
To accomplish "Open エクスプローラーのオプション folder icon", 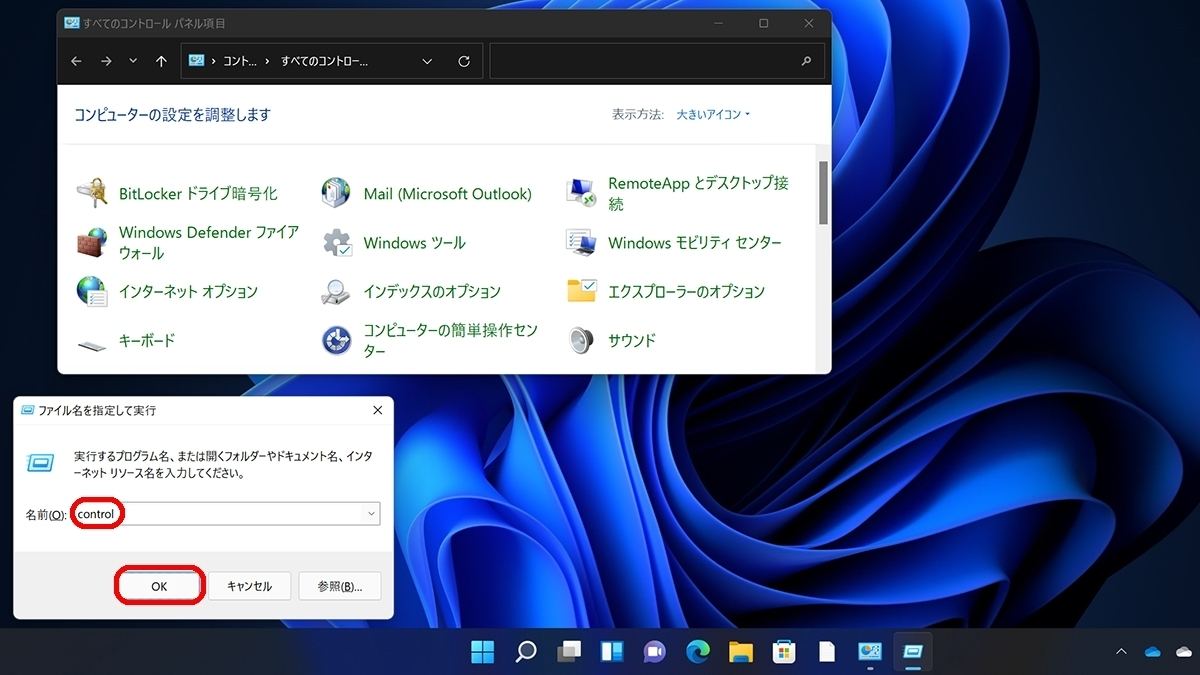I will tap(581, 291).
